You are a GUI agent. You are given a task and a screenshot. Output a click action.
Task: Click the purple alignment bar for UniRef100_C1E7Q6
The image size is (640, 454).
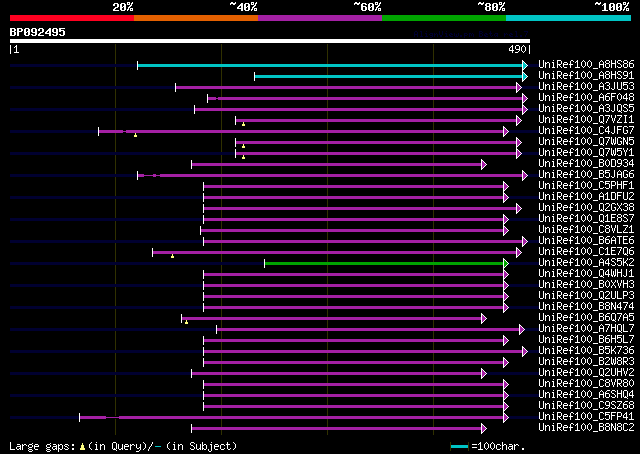[x=334, y=252]
